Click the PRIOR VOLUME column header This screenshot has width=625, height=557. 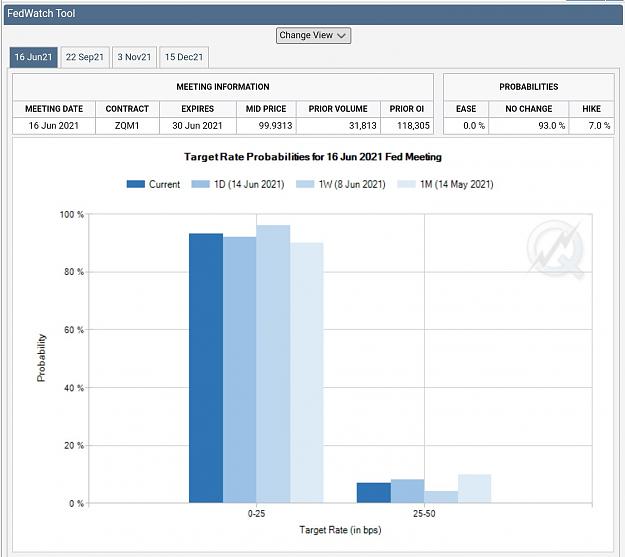coord(338,109)
